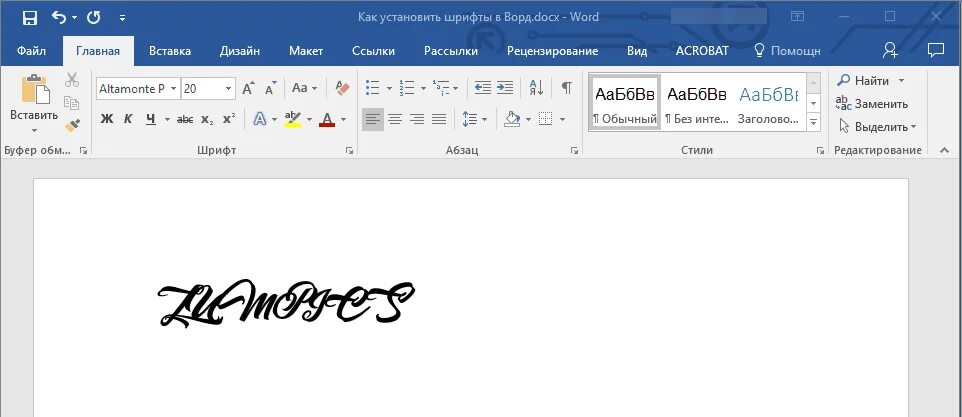
Task: Go to the Рецензирование tab
Action: pyautogui.click(x=552, y=52)
